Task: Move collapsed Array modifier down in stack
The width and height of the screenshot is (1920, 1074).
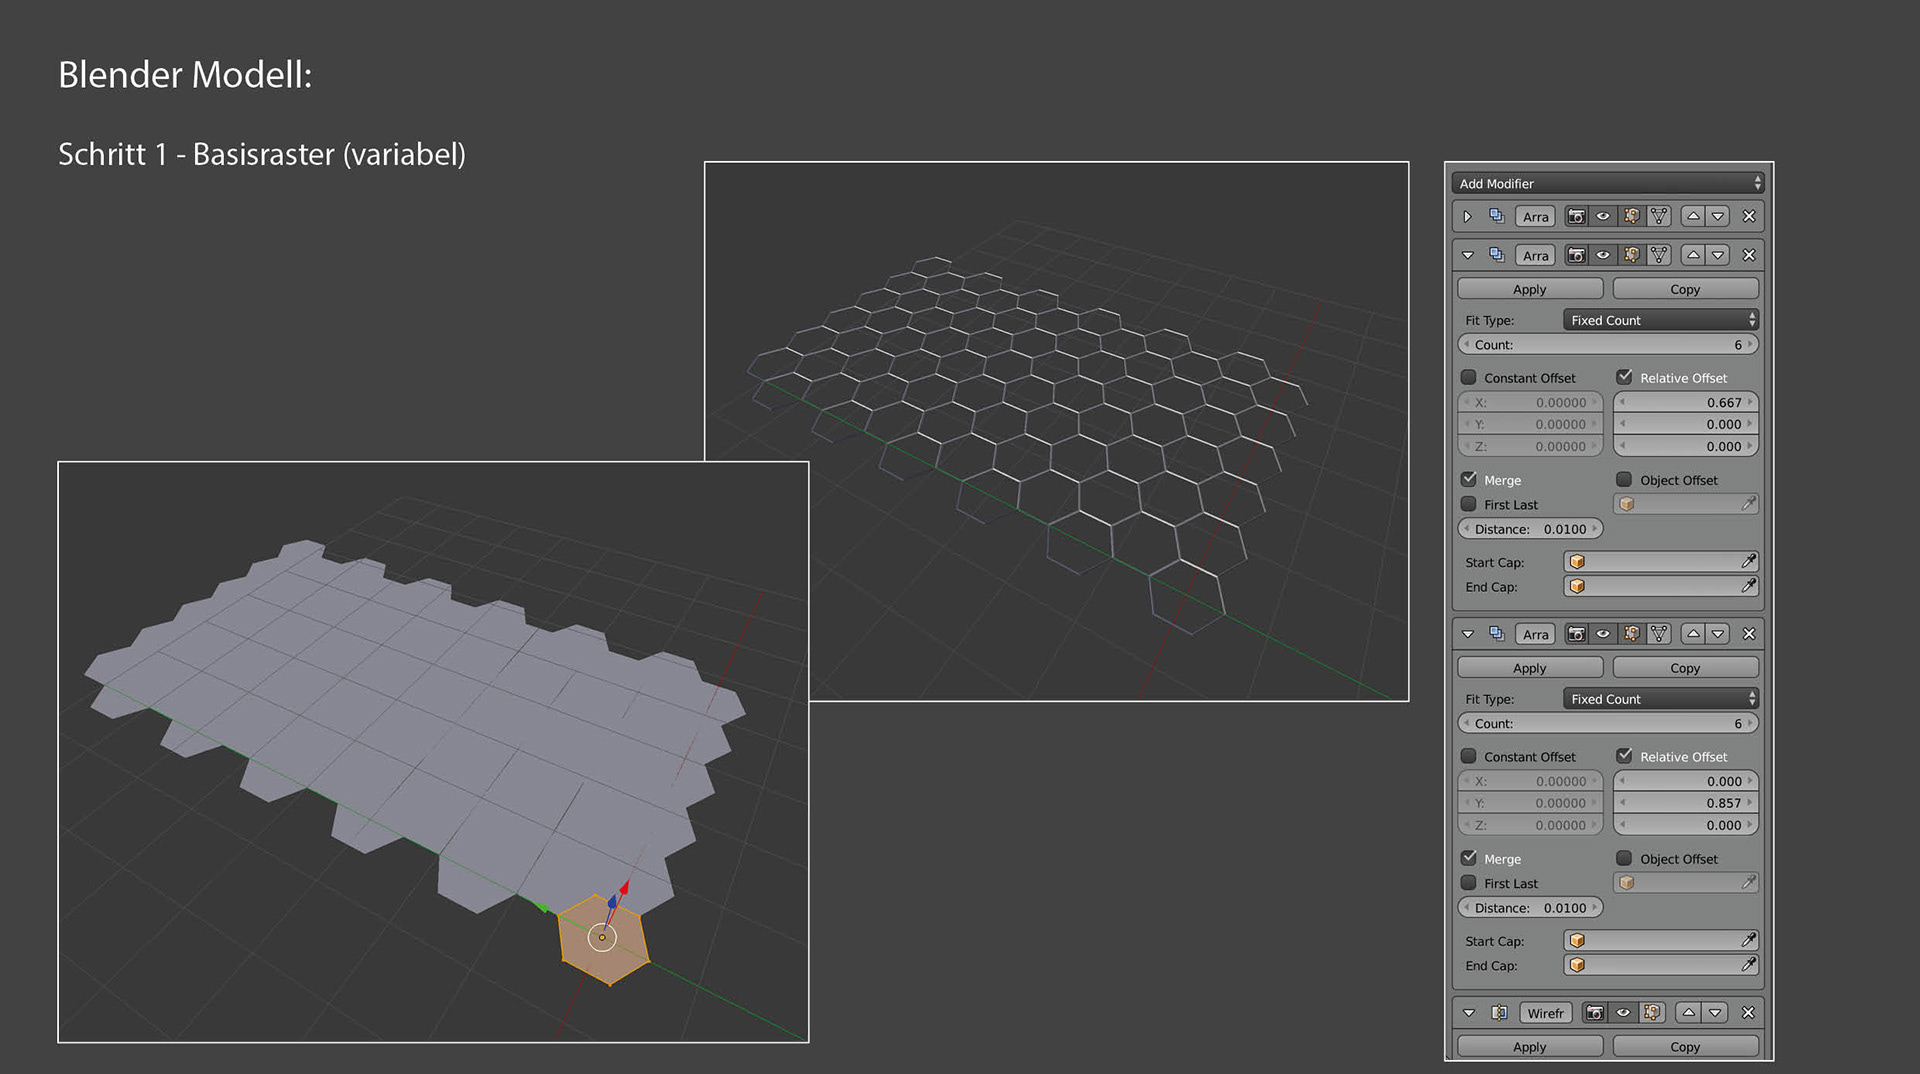Action: tap(1718, 216)
